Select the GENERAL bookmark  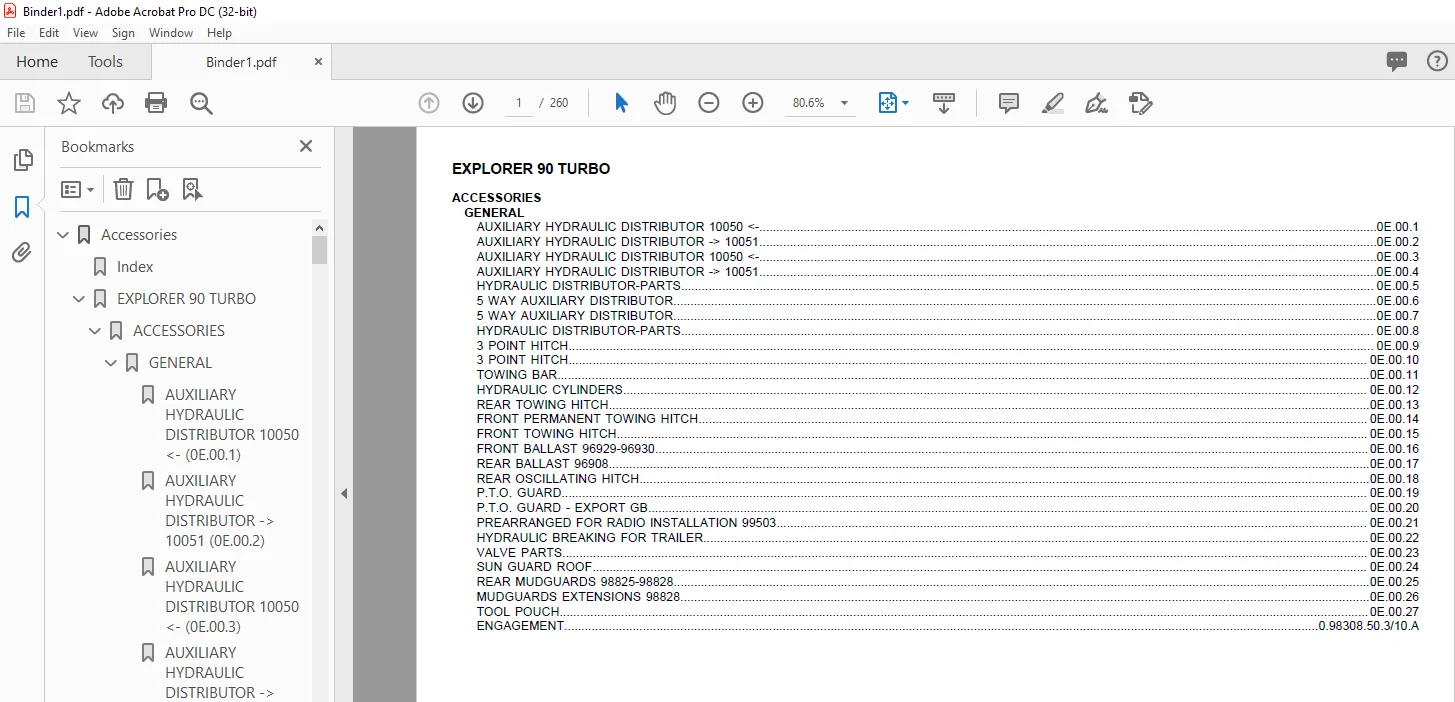pos(180,363)
